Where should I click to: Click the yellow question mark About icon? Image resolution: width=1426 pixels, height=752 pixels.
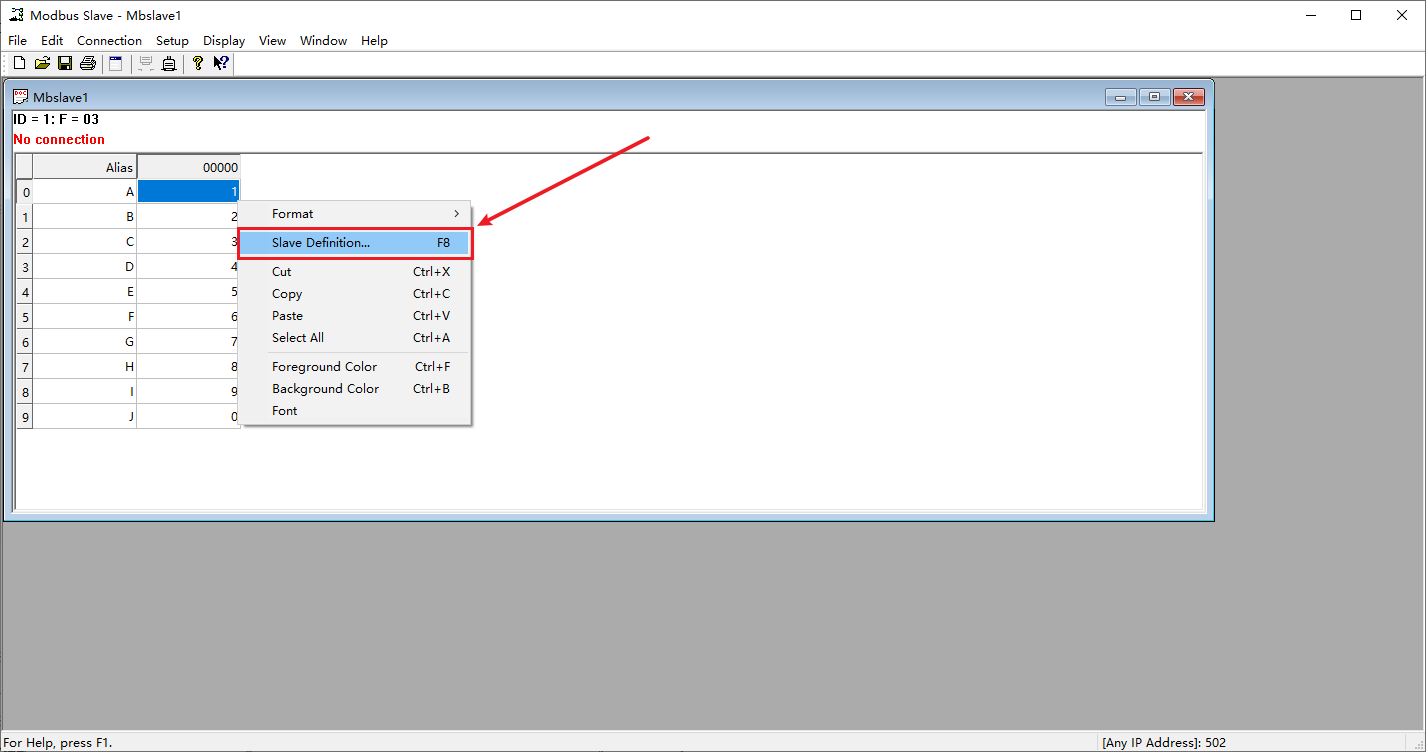pyautogui.click(x=198, y=64)
